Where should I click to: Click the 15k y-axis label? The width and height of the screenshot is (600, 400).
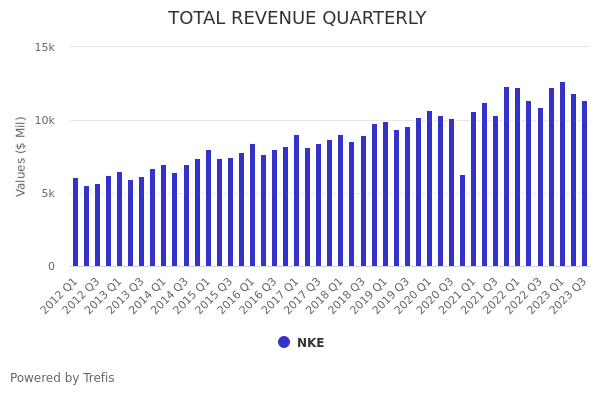[x=44, y=47]
